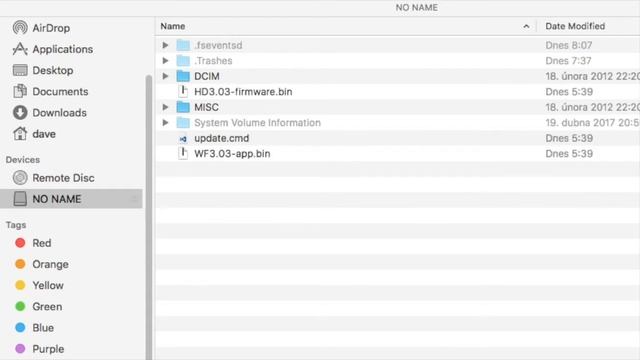Select Remote Disc under Devices
The width and height of the screenshot is (640, 360).
(63, 178)
